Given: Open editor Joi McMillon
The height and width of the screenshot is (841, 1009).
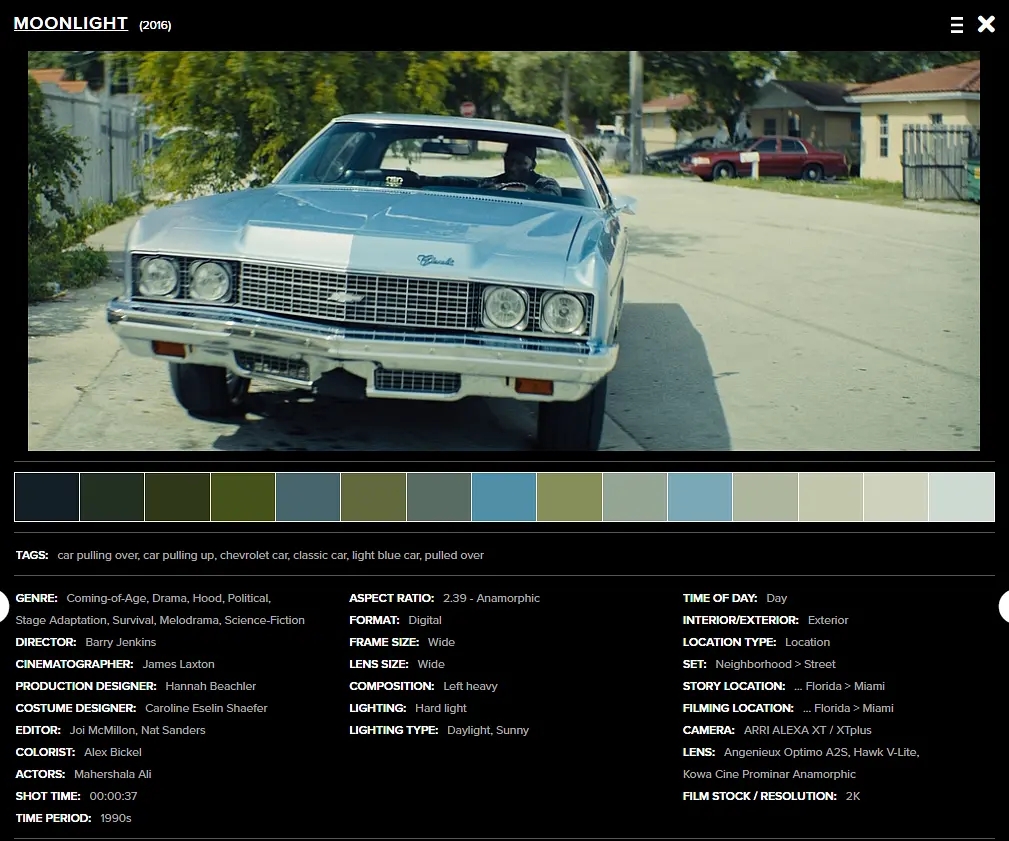Looking at the screenshot, I should tap(102, 730).
